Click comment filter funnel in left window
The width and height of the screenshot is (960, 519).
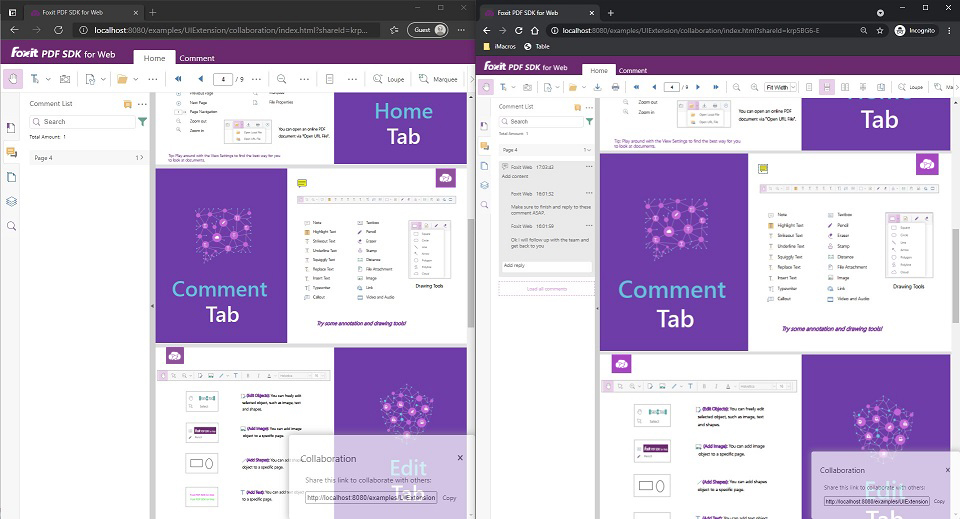point(143,122)
